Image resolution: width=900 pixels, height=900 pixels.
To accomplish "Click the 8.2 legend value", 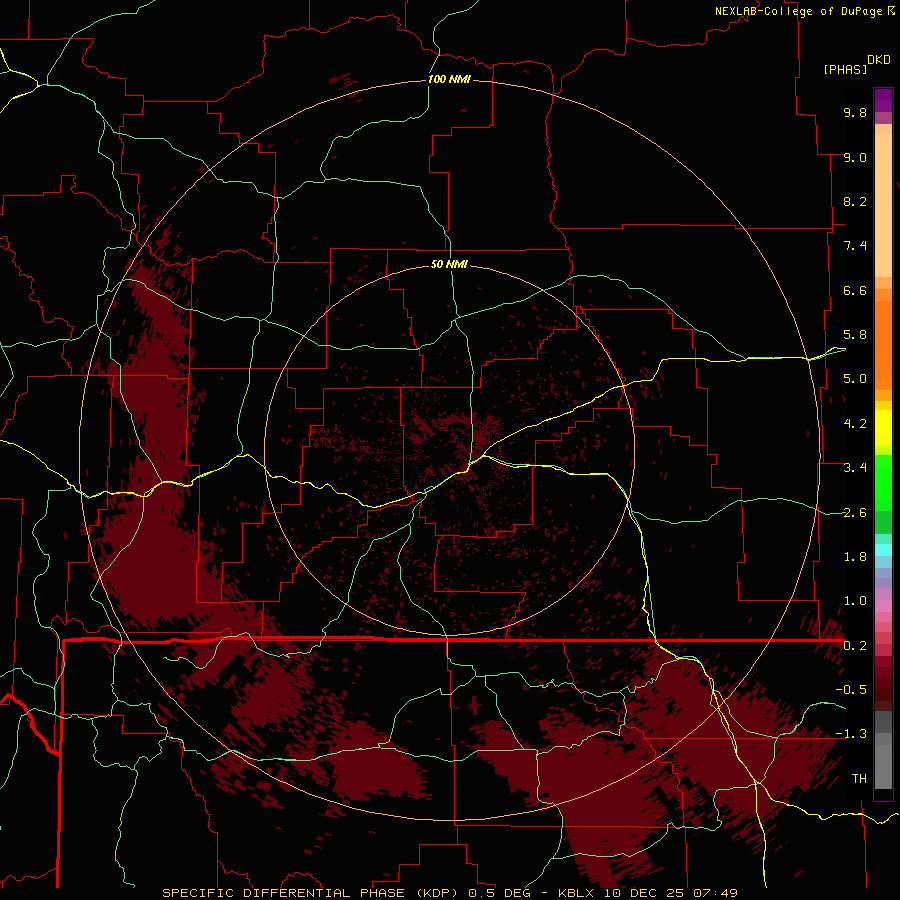I will pos(855,201).
